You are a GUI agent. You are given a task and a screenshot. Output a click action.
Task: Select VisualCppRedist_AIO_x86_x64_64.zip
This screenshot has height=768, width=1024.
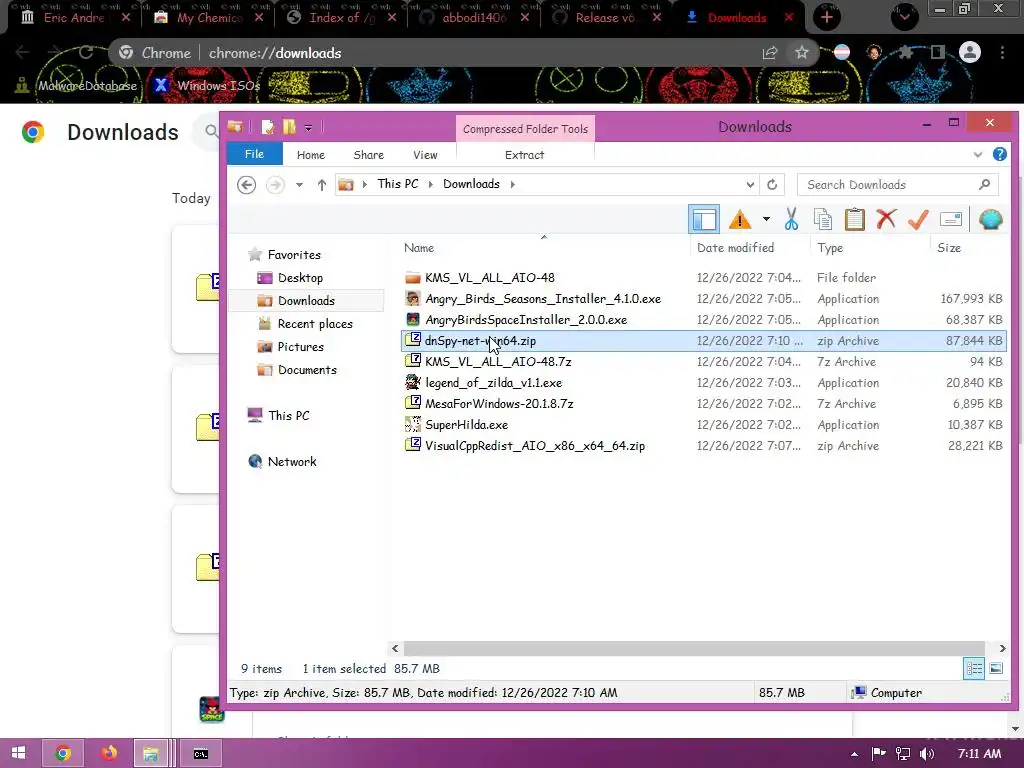pyautogui.click(x=535, y=445)
